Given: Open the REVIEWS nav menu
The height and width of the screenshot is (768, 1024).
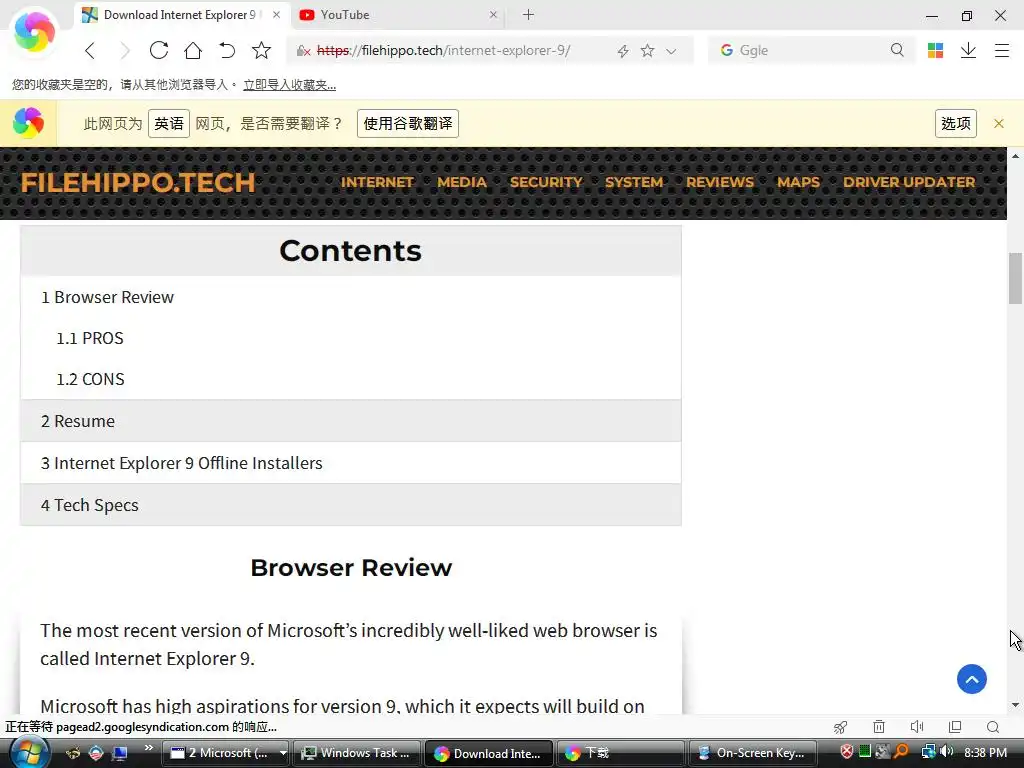Looking at the screenshot, I should click(720, 182).
